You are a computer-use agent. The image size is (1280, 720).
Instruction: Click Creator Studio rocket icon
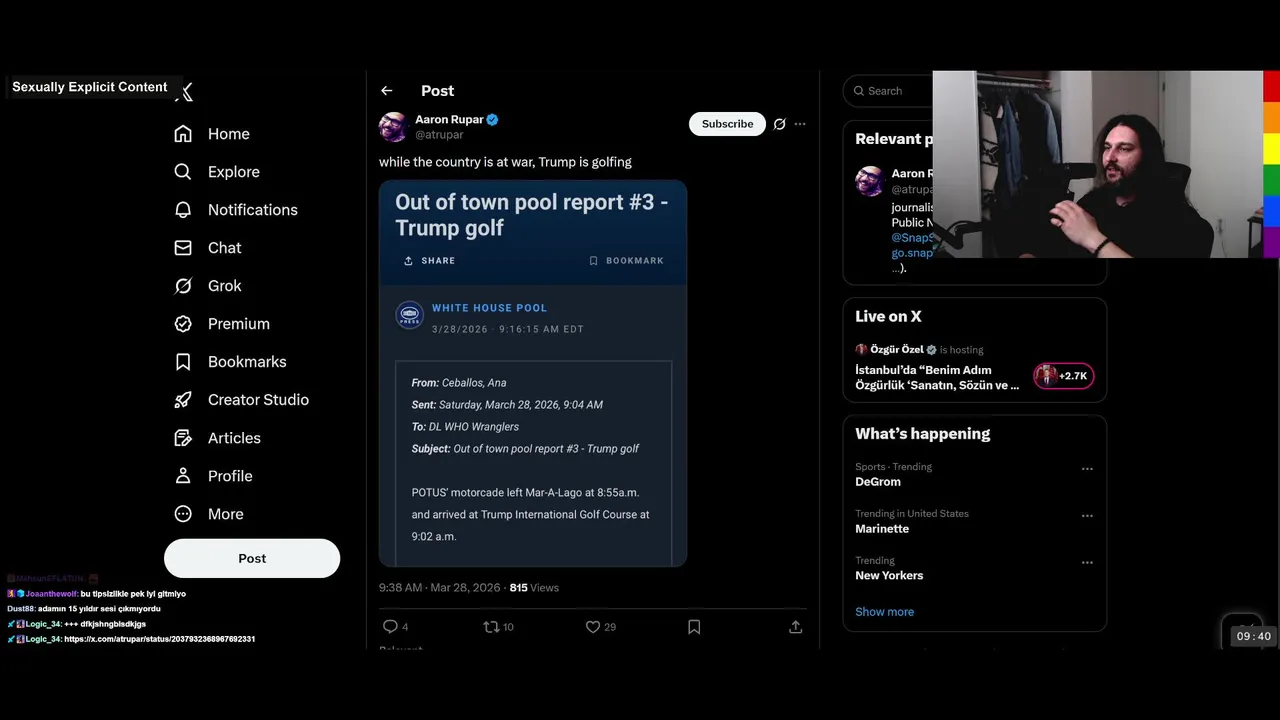pyautogui.click(x=183, y=400)
